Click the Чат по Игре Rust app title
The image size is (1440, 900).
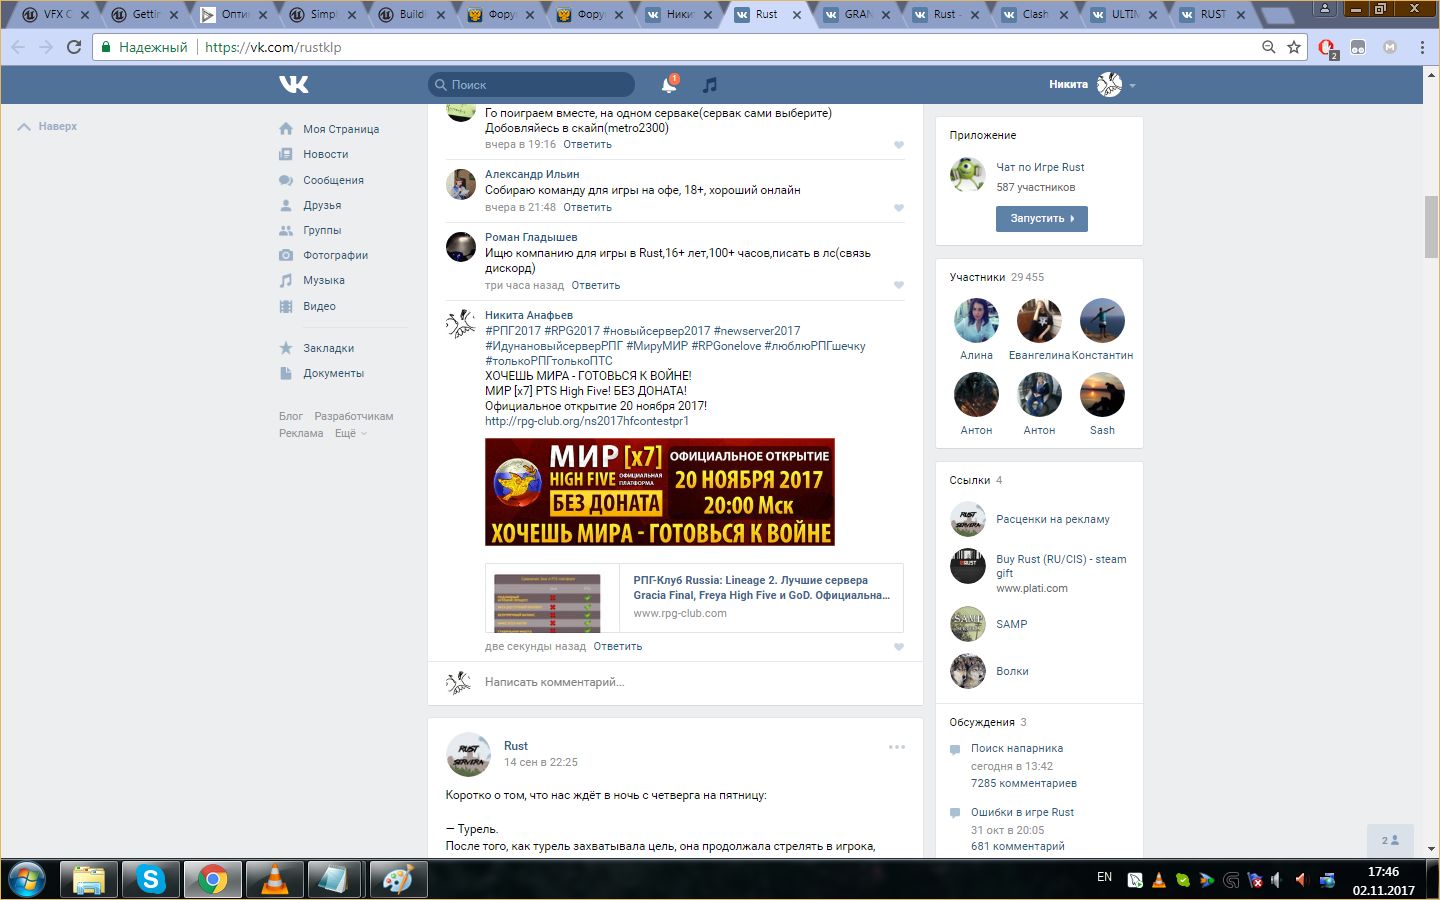click(1040, 168)
